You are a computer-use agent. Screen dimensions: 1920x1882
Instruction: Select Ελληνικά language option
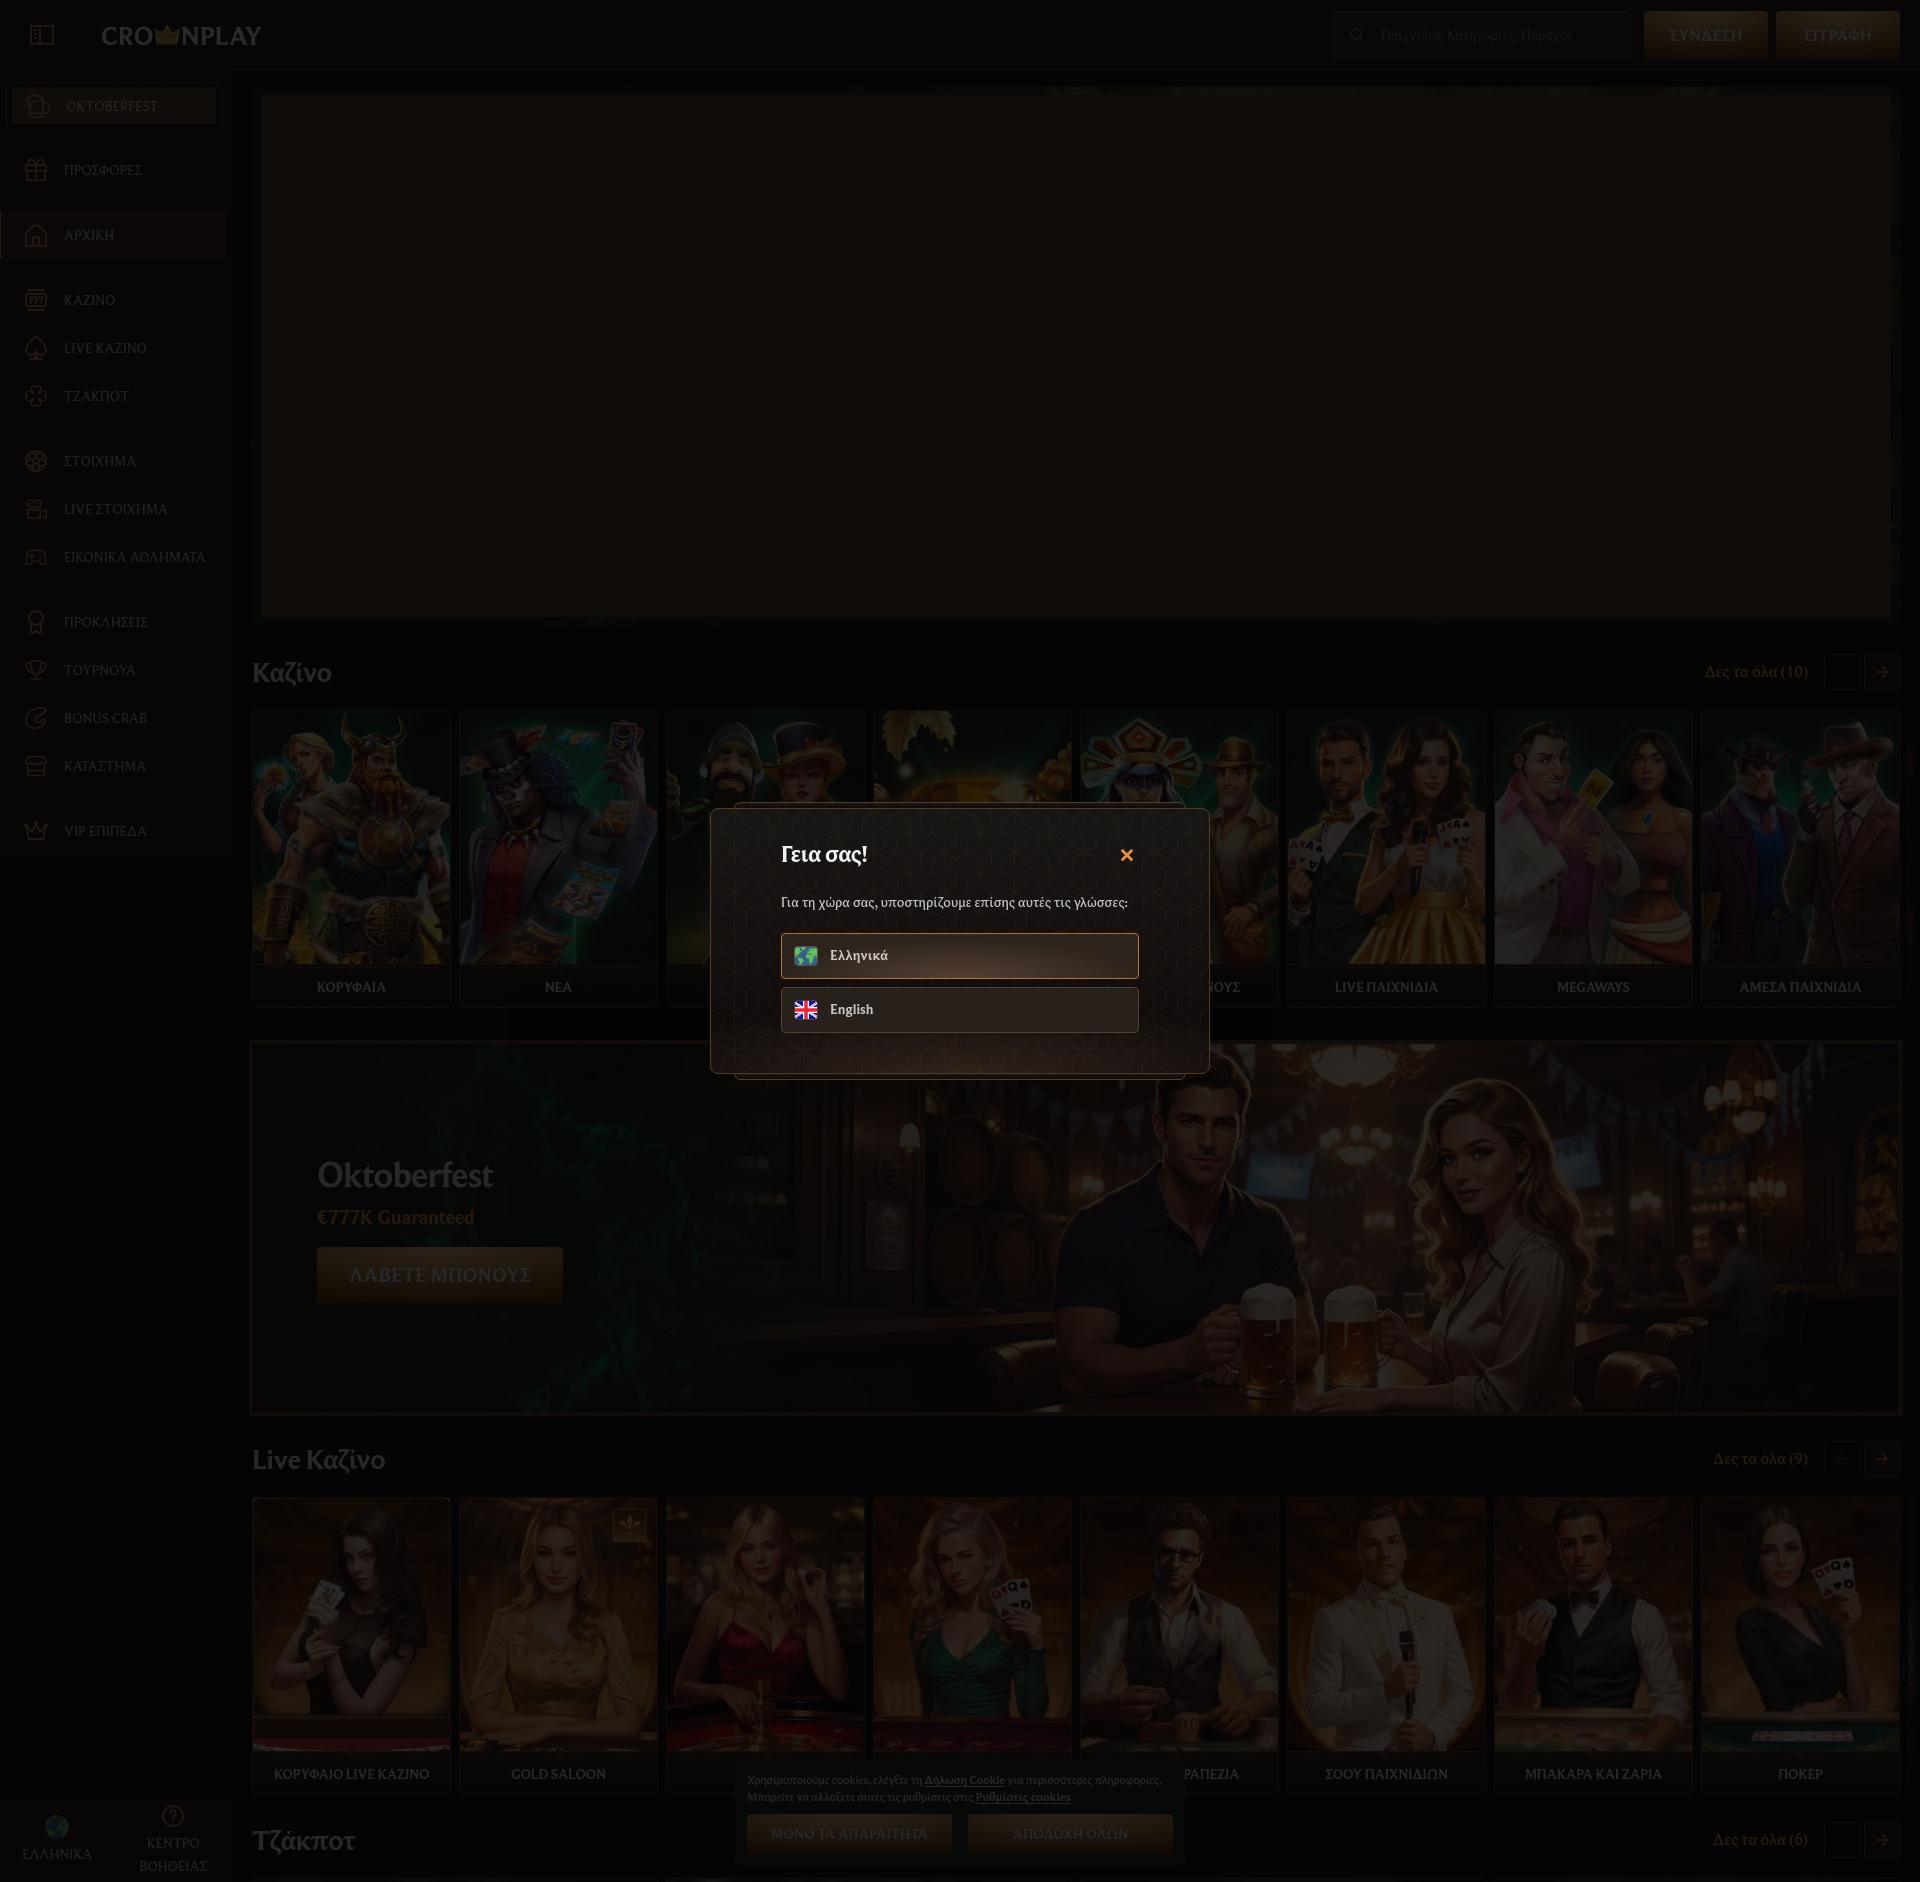click(x=959, y=955)
